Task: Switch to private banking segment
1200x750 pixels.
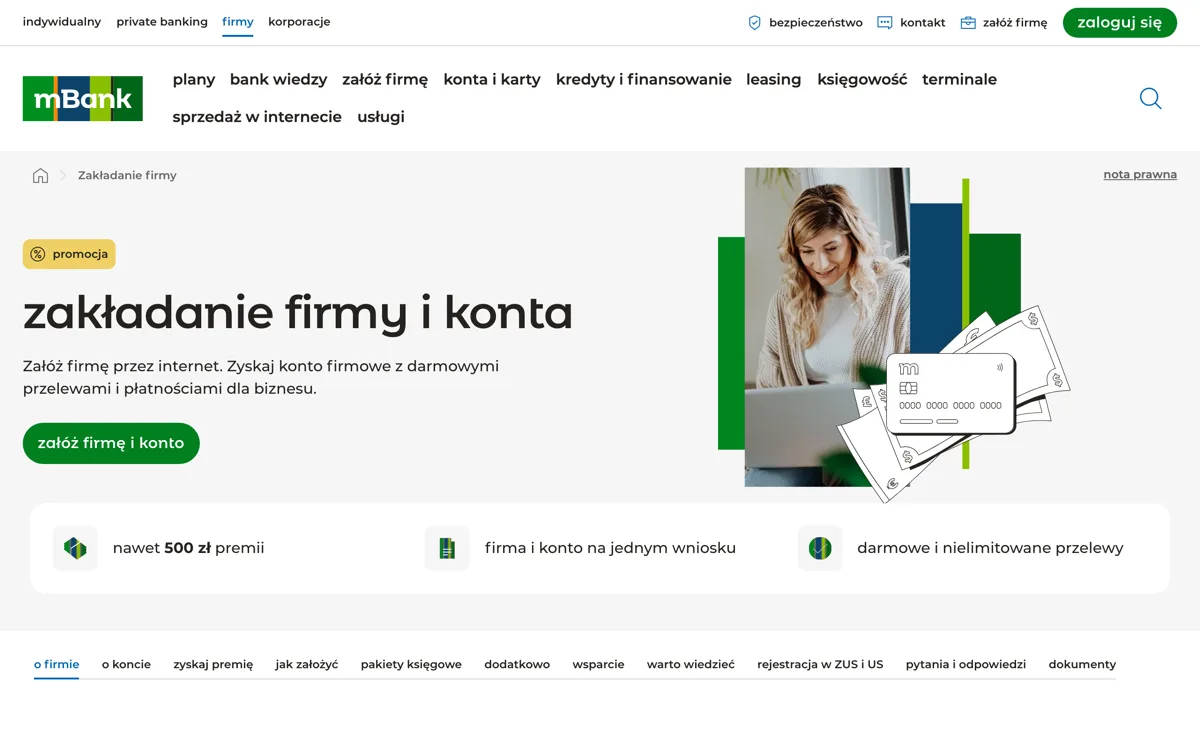Action: point(162,22)
